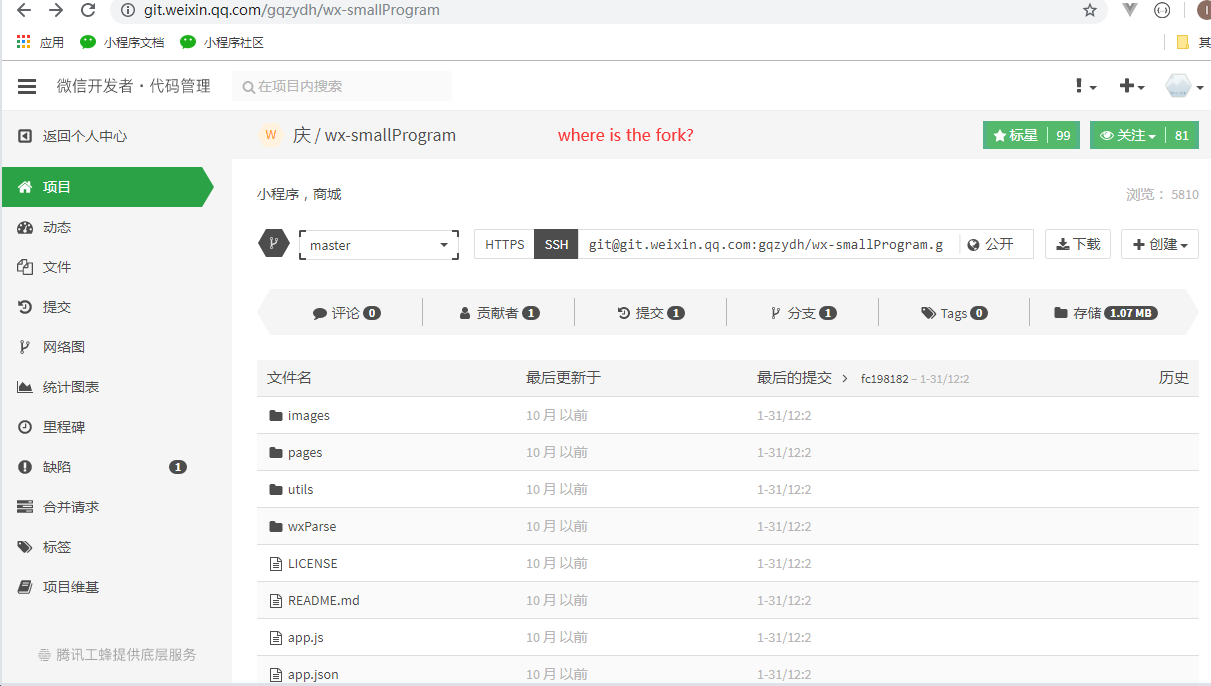Open the user avatar dropdown
Screen dimensions: 1211x686
pyautogui.click(x=1184, y=86)
